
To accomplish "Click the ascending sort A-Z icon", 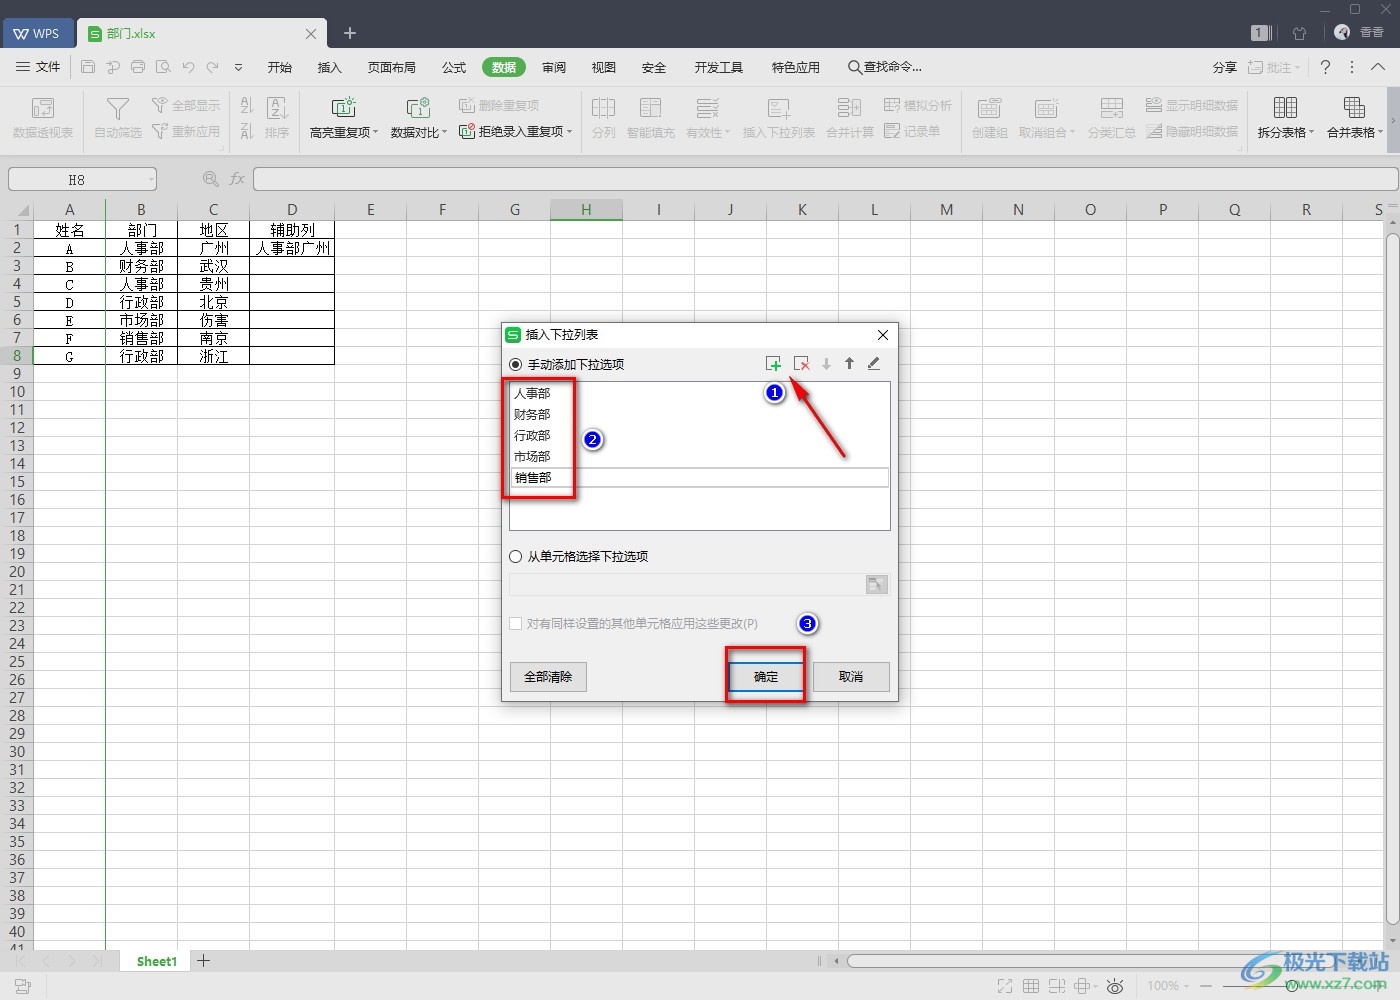I will [247, 105].
